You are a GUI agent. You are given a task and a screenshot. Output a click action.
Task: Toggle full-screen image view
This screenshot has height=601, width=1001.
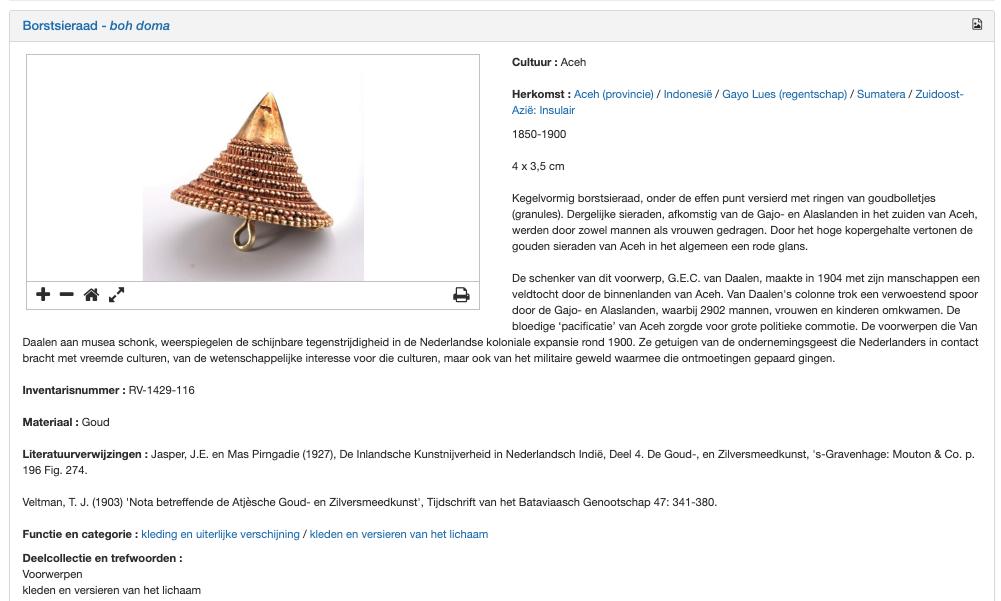tap(116, 294)
